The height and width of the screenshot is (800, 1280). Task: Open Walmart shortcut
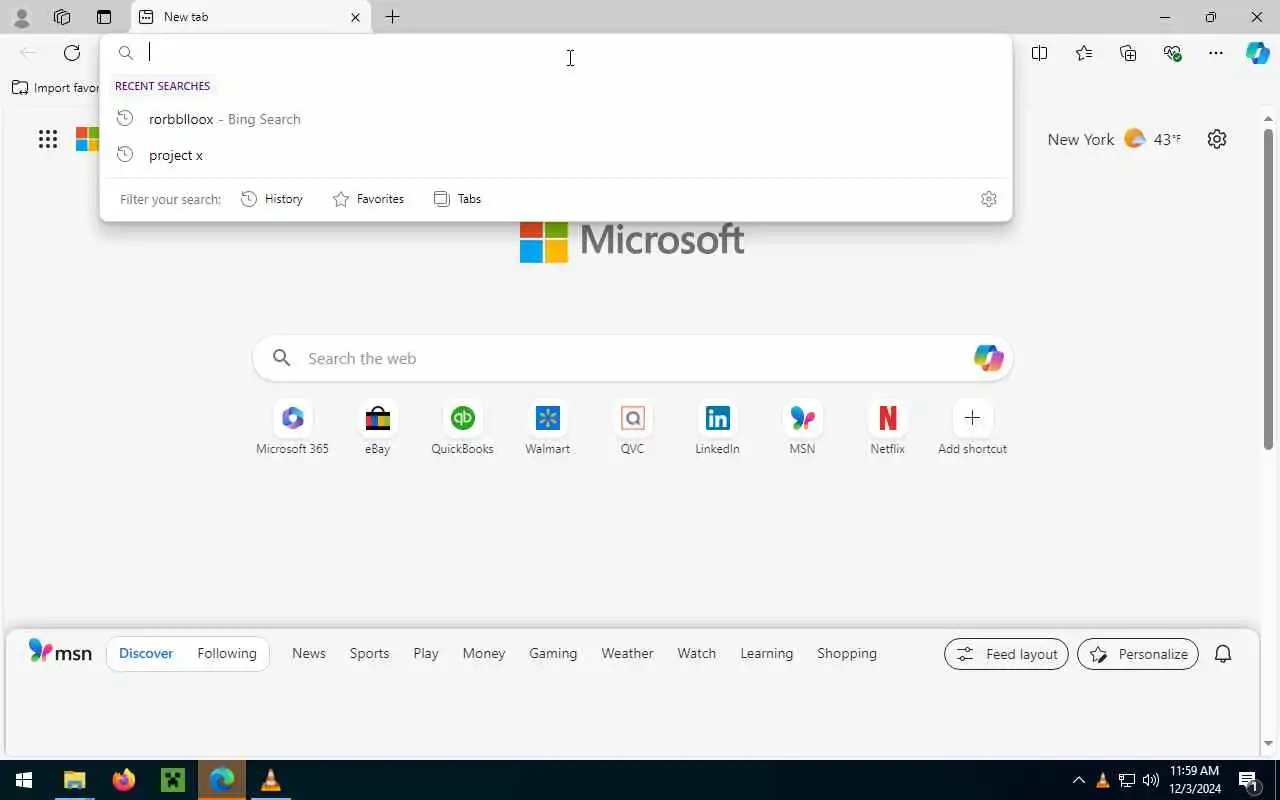click(547, 428)
